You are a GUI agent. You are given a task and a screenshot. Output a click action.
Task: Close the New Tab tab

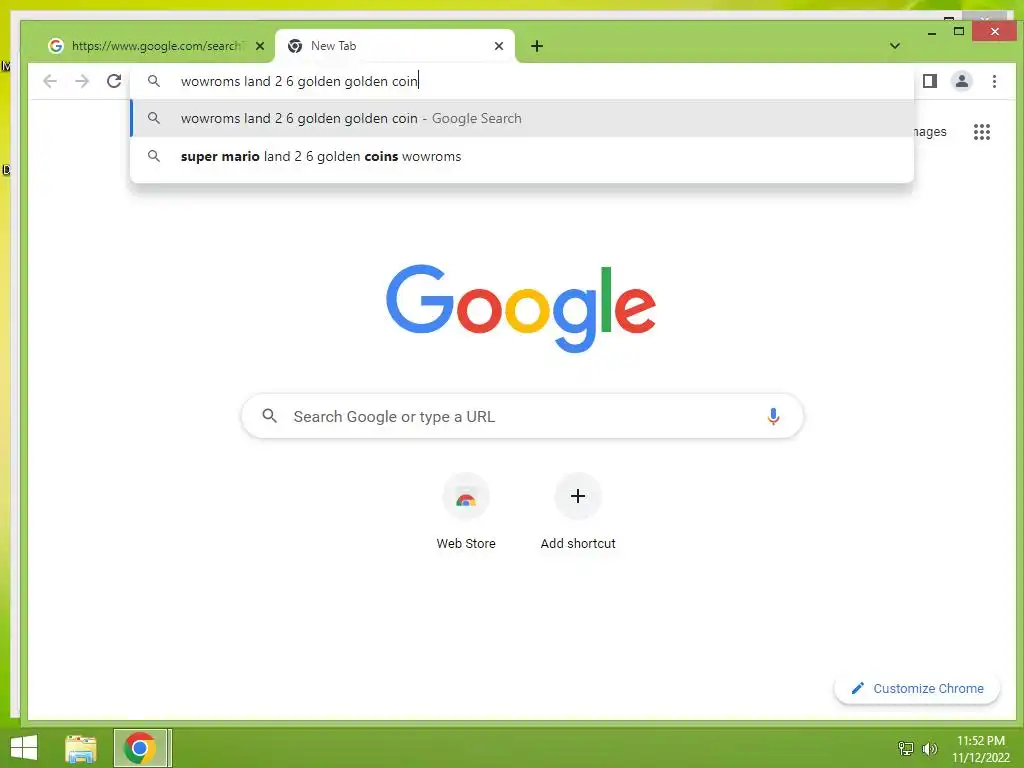click(499, 46)
